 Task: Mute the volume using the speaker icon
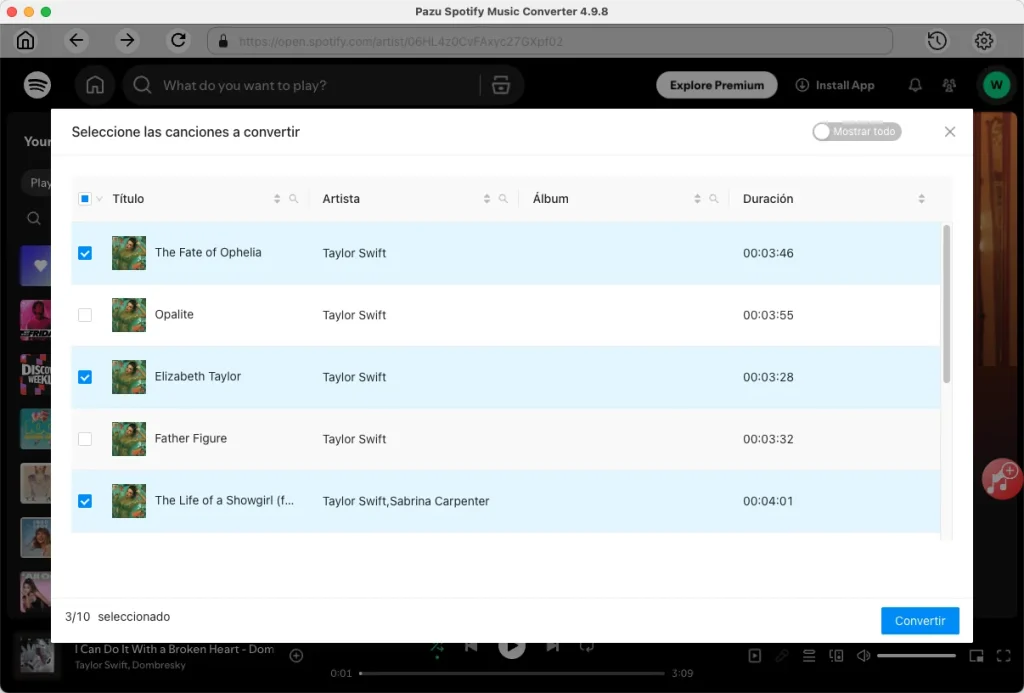coord(863,656)
